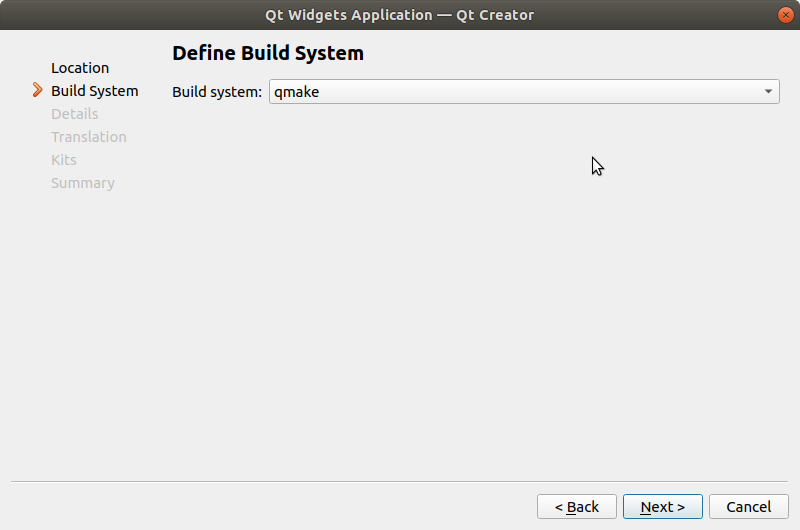Select the Location wizard step
The height and width of the screenshot is (530, 800).
pos(80,68)
